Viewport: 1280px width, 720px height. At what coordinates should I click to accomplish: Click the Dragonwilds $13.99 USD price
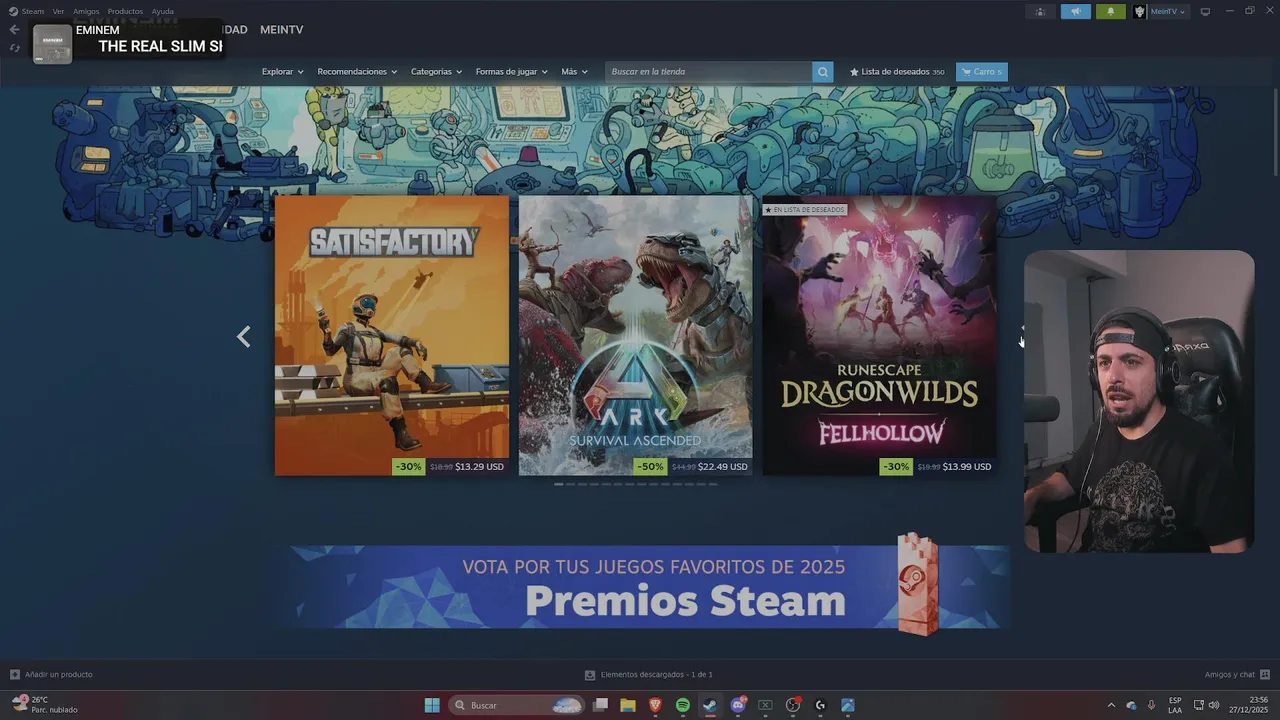click(967, 467)
